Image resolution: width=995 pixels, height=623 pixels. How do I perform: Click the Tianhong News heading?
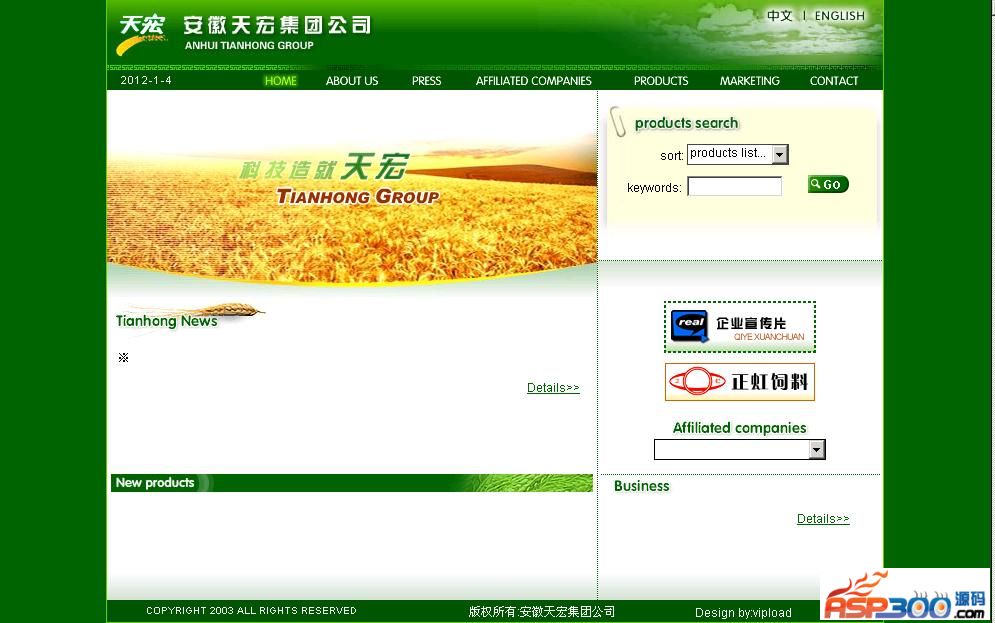point(166,321)
